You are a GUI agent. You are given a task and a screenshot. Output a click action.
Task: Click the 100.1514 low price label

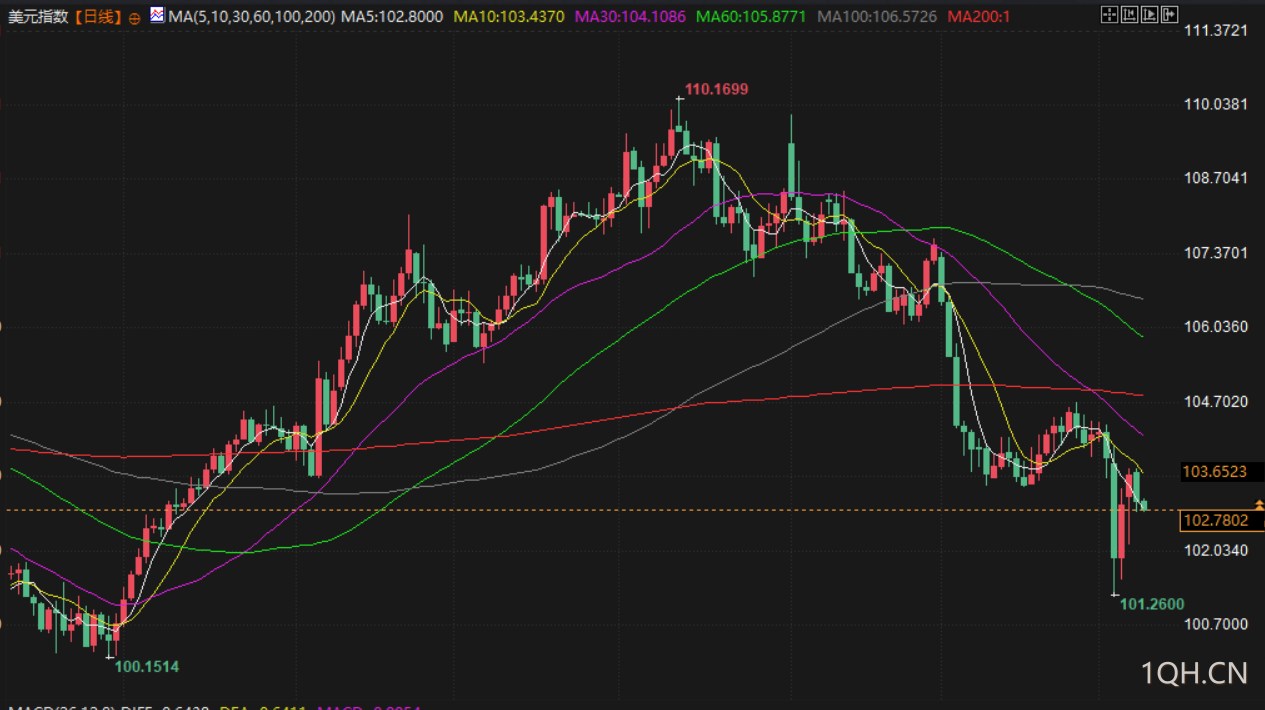point(147,666)
